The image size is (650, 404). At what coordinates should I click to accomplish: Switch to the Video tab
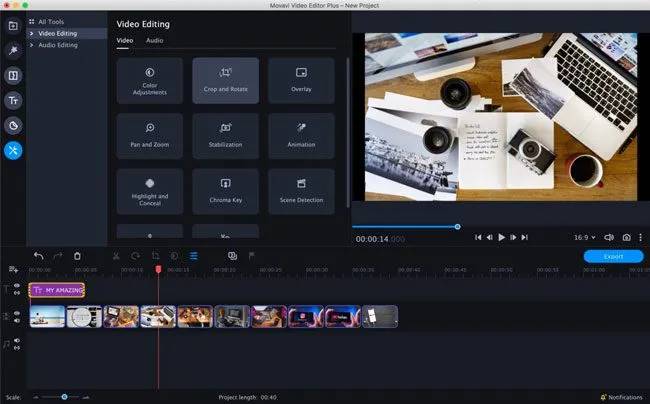(125, 41)
